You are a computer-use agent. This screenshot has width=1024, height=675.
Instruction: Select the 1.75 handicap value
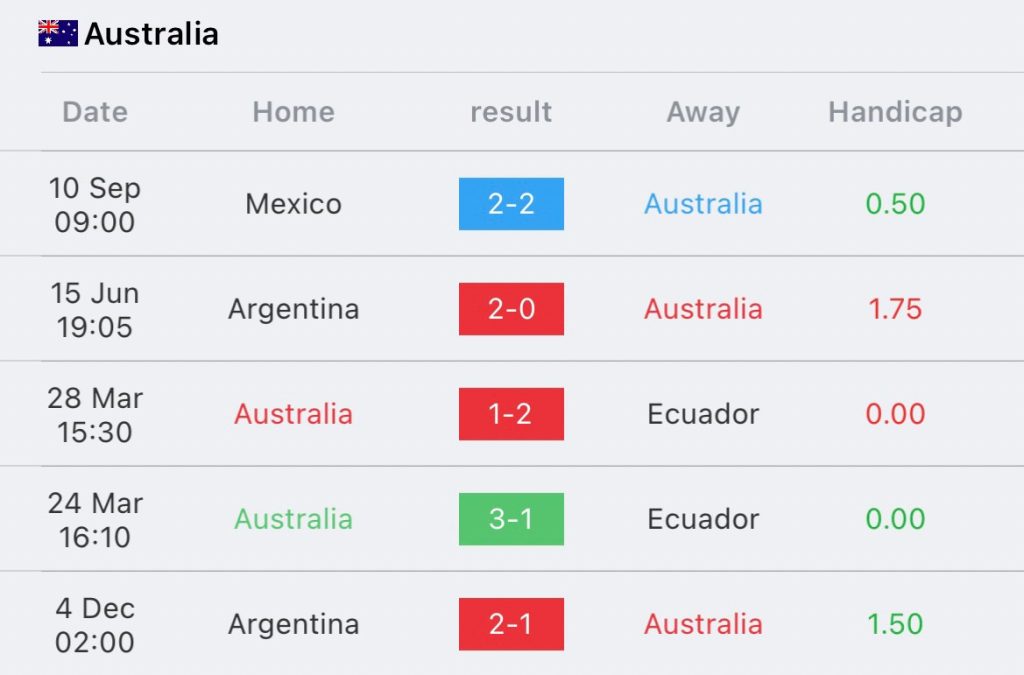(x=895, y=309)
